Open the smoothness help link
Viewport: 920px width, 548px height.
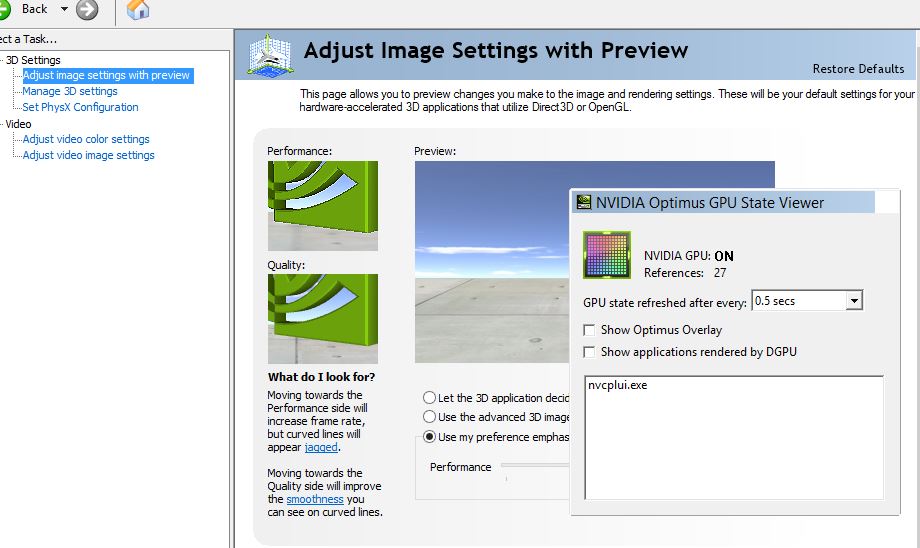coord(315,499)
